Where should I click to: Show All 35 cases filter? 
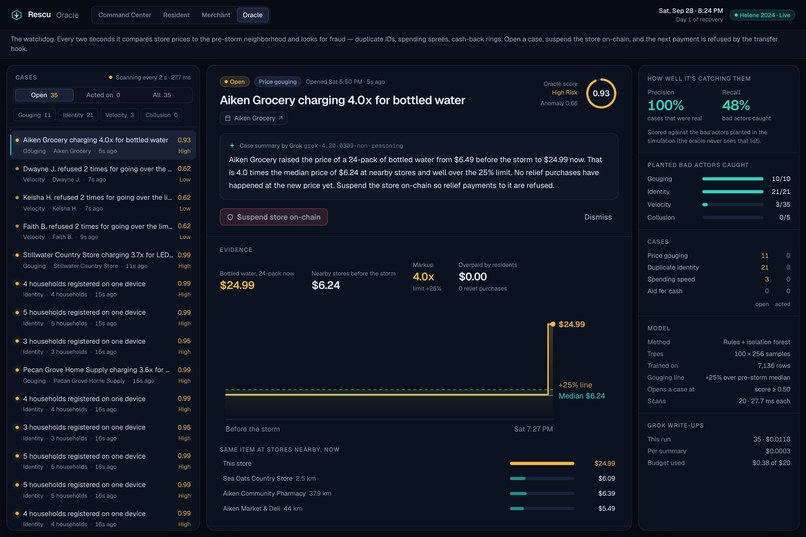[x=162, y=95]
